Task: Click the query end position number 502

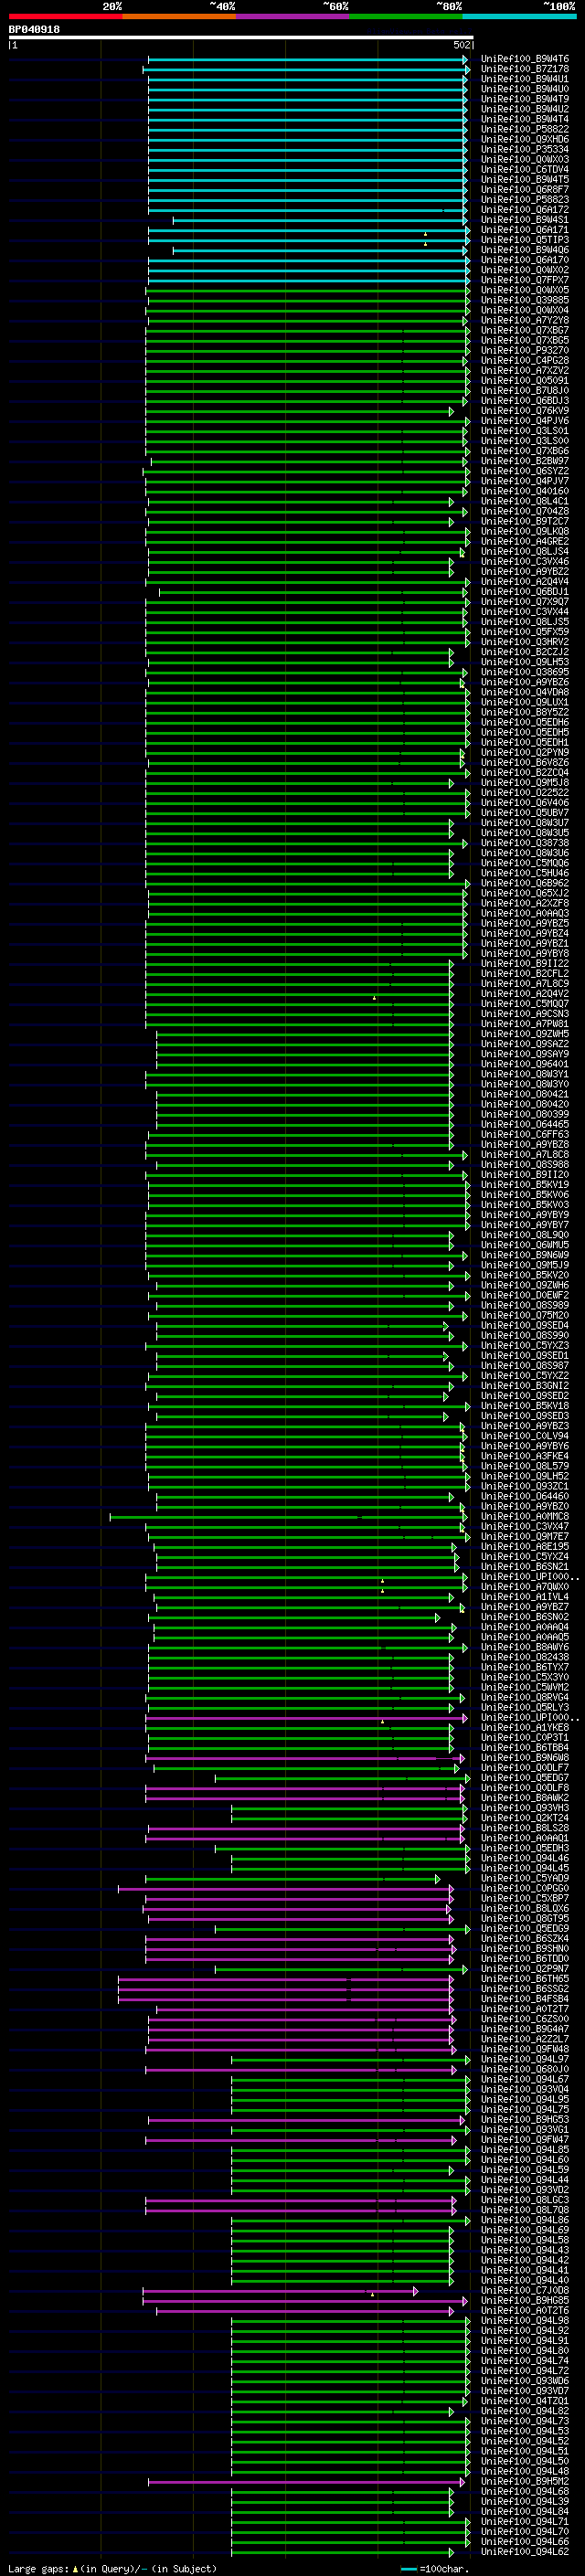Action: [x=461, y=45]
